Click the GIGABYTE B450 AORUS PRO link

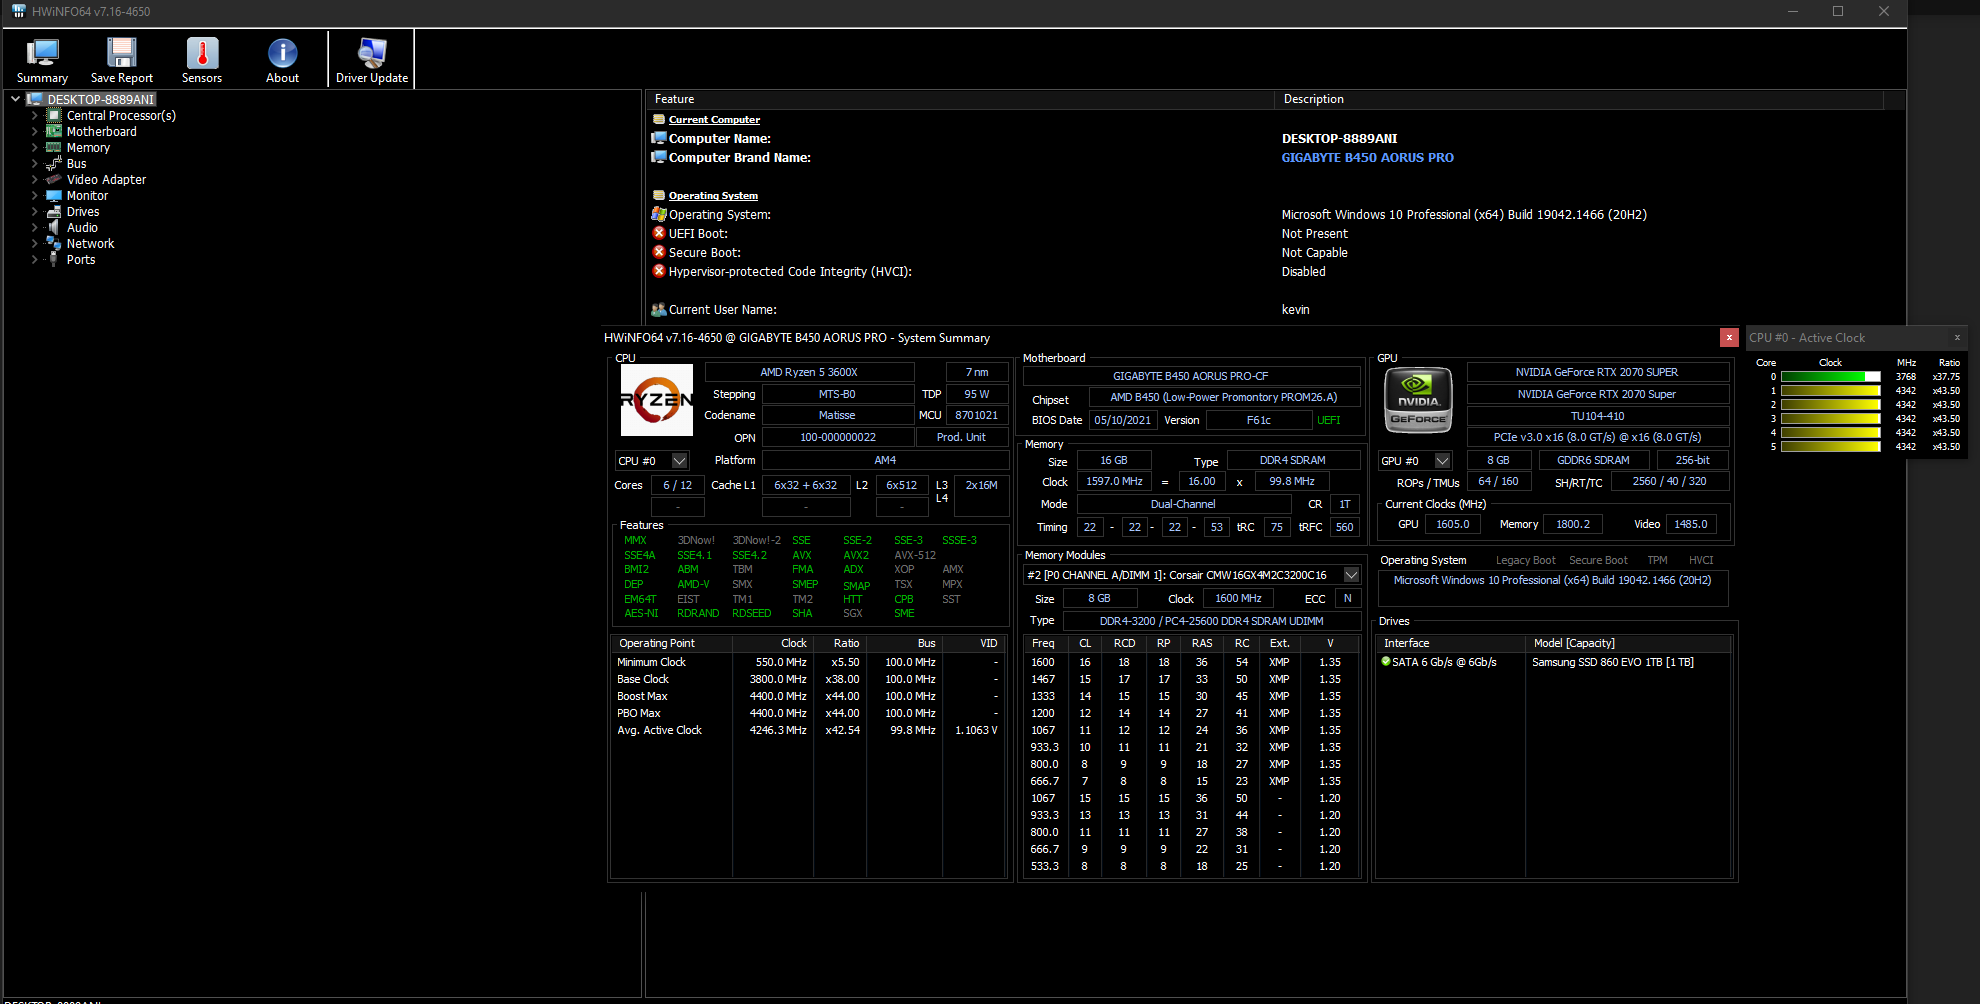(x=1367, y=158)
